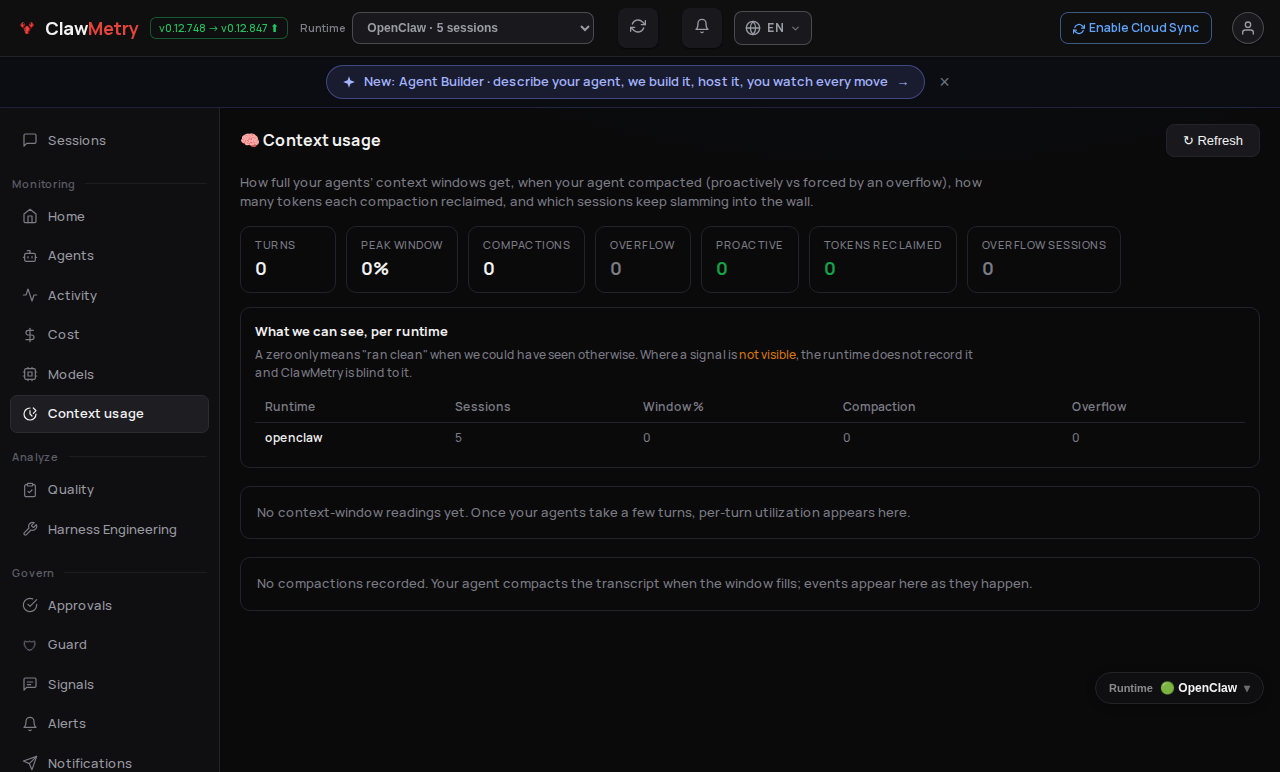Expand the OpenClaw 5 sessions runtime dropdown
The height and width of the screenshot is (772, 1280).
pos(473,28)
